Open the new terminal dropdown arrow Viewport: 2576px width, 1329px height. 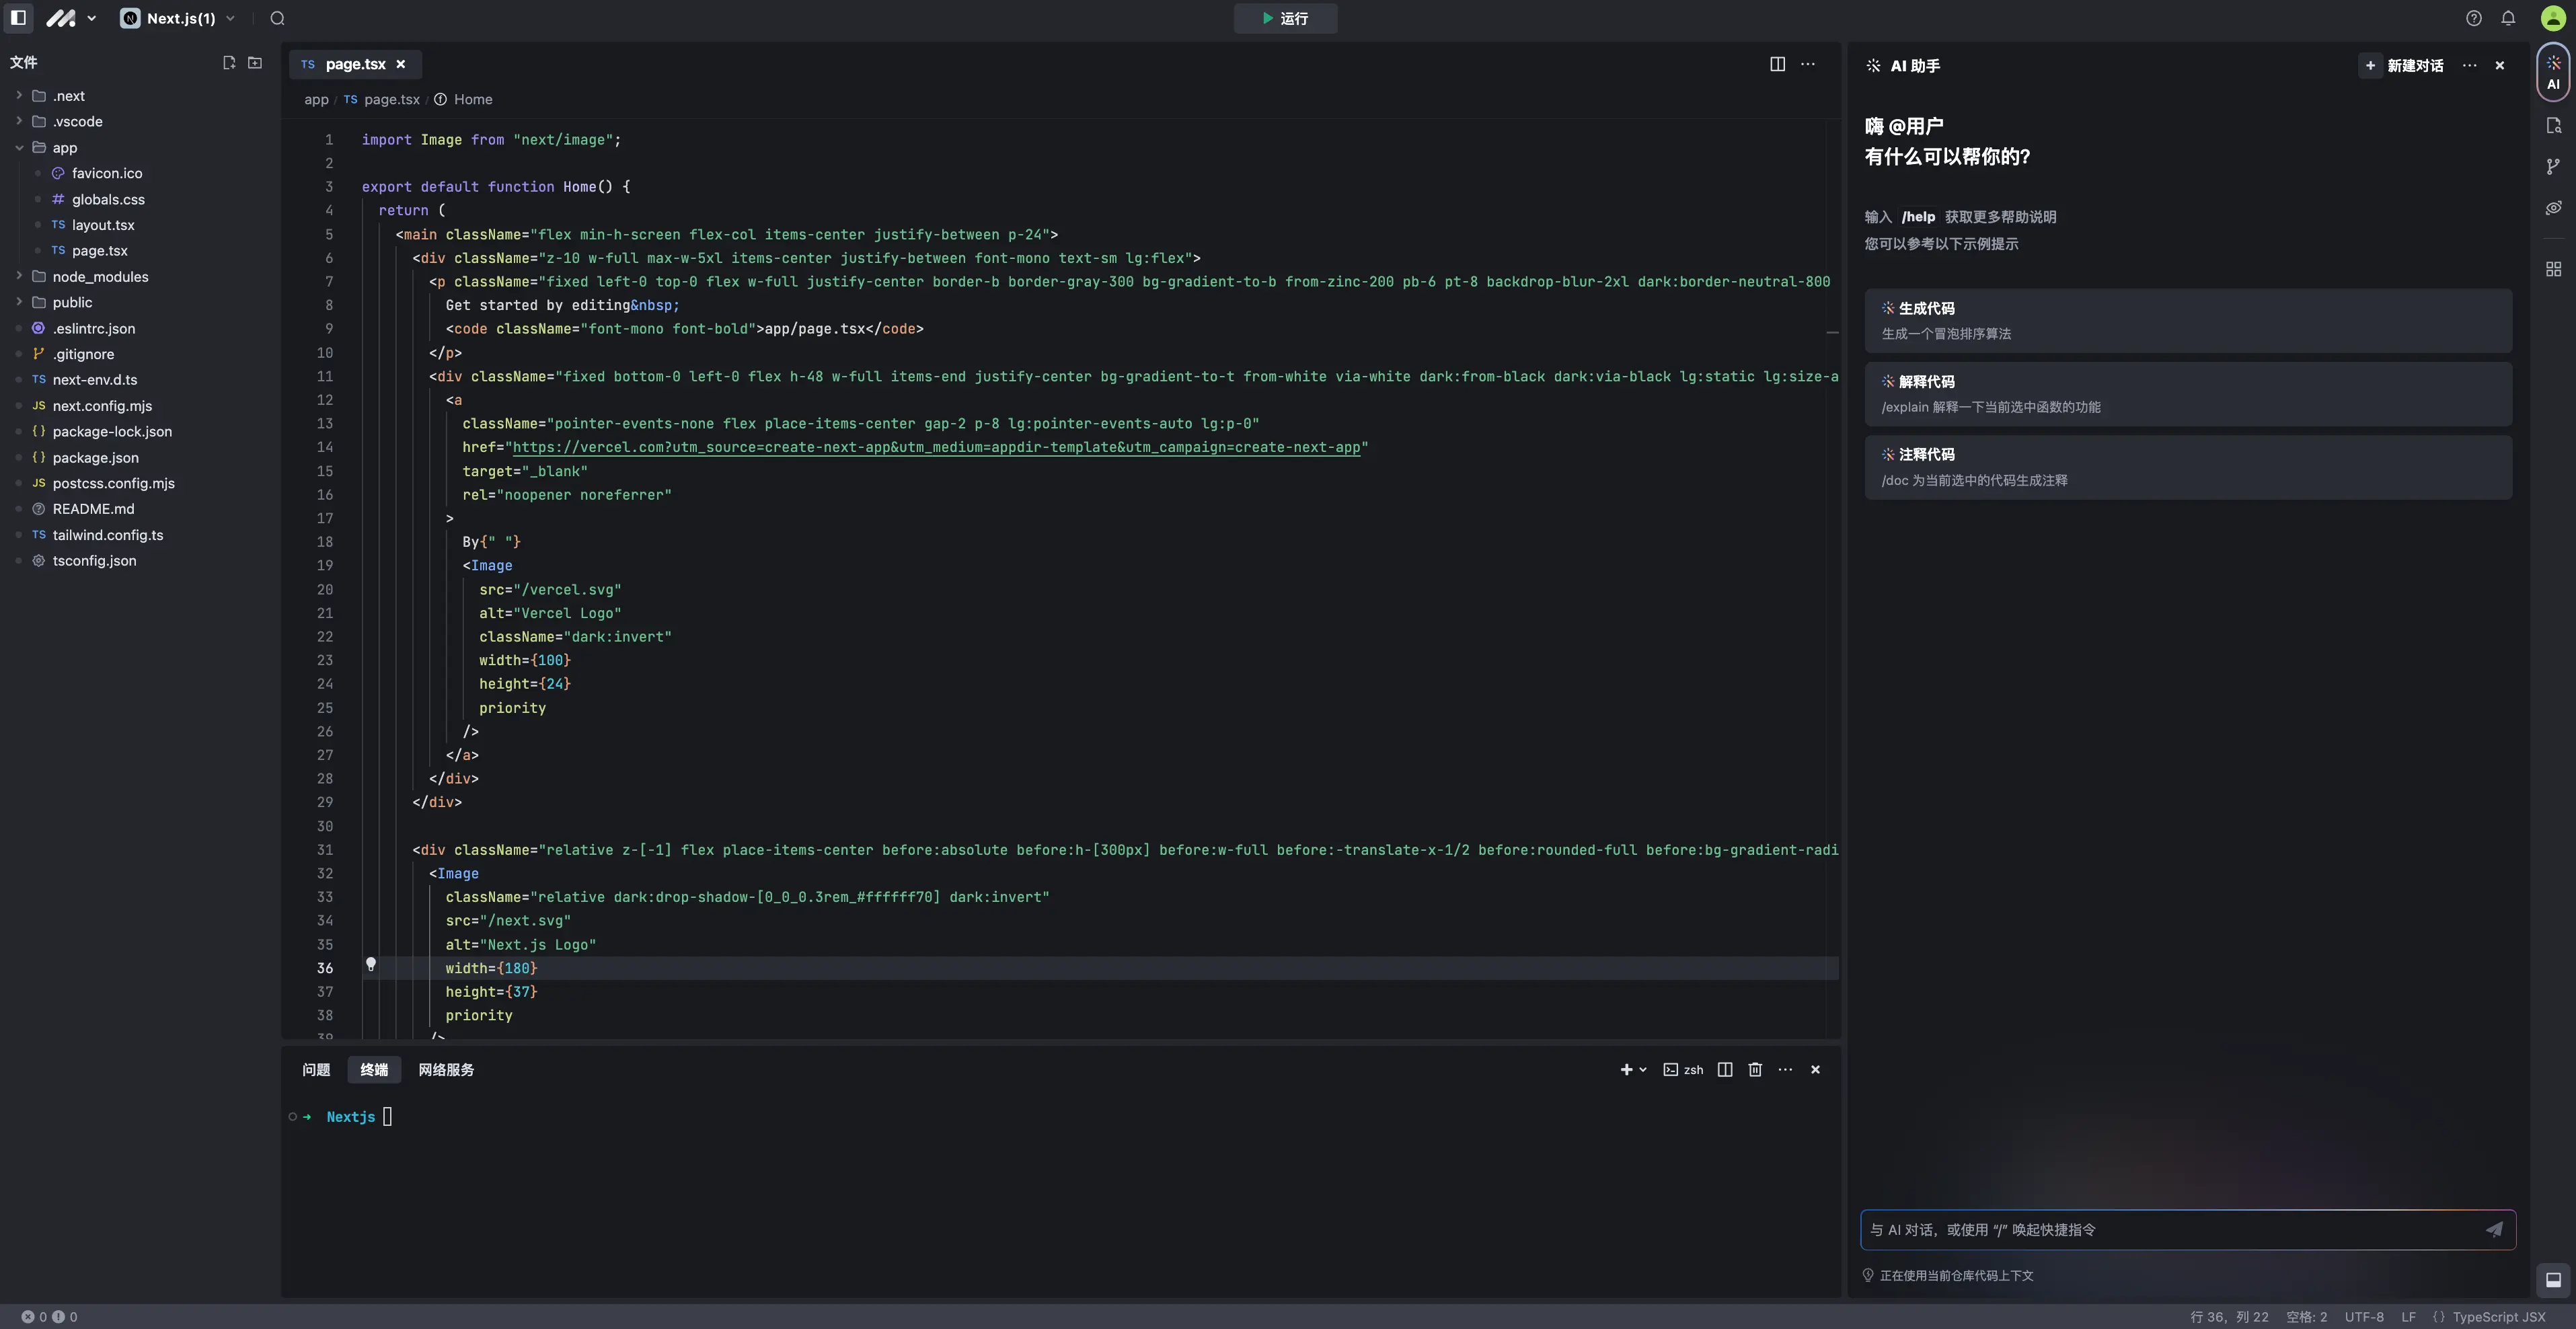pos(1643,1070)
